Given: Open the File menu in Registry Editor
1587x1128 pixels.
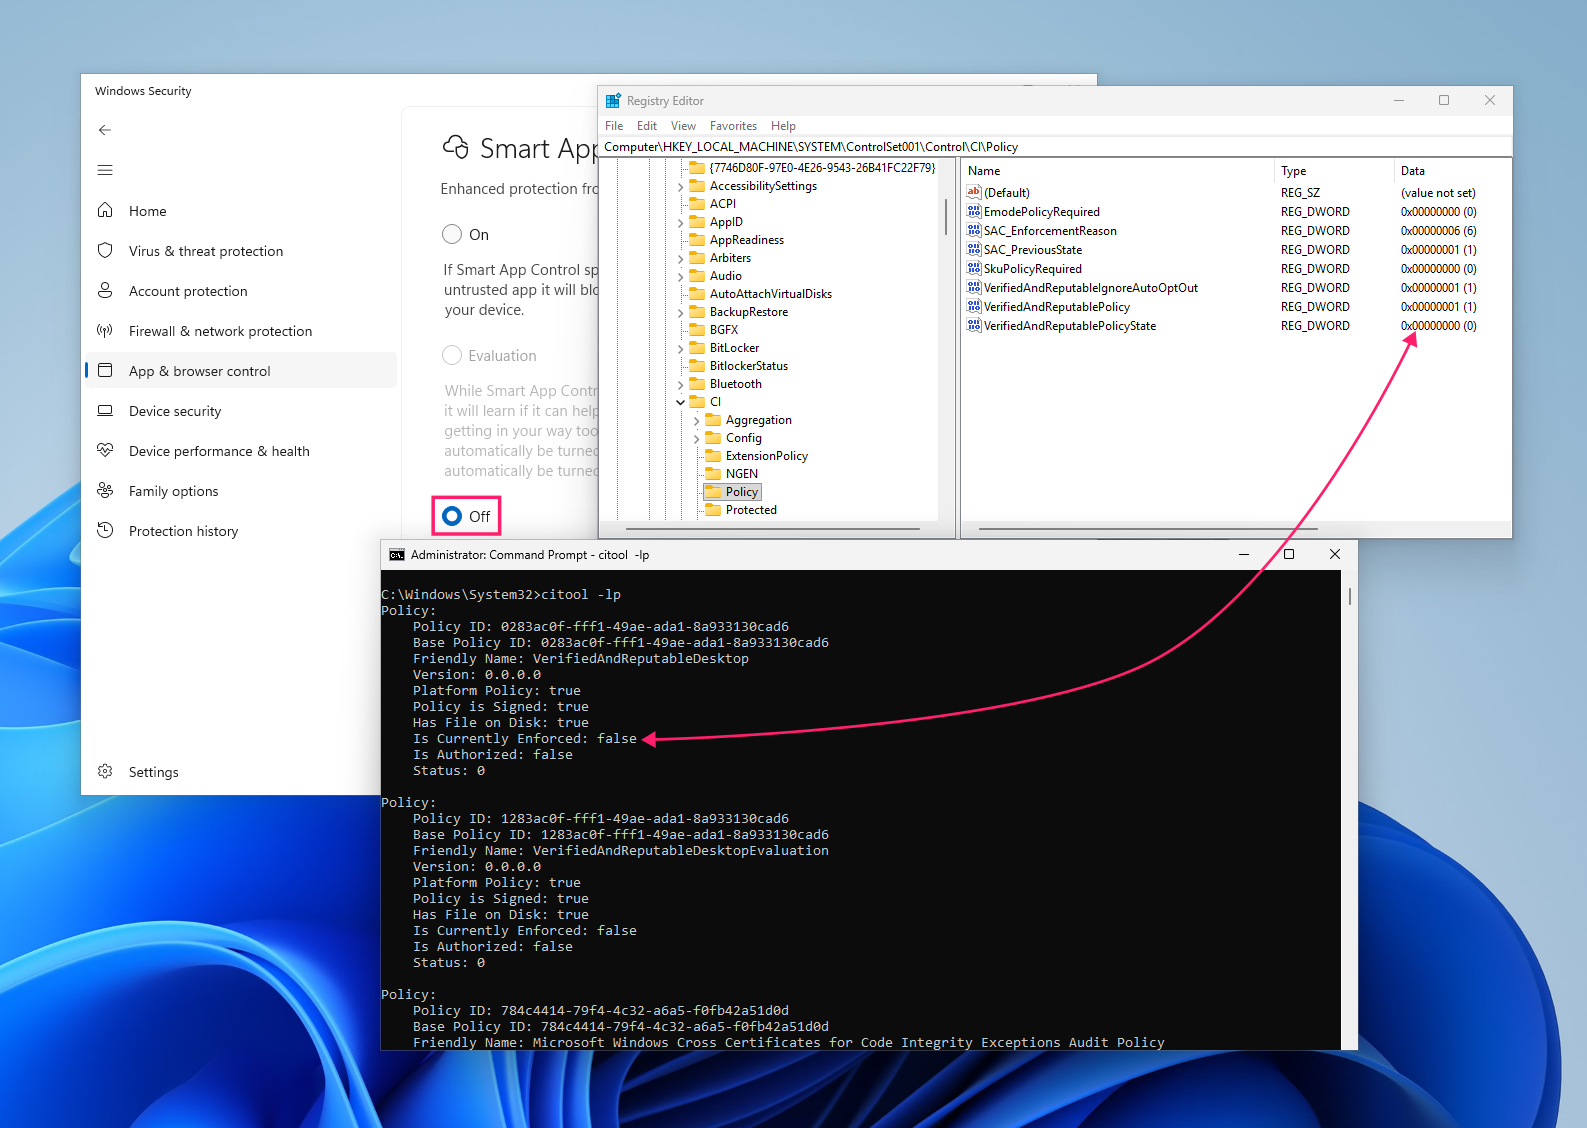Looking at the screenshot, I should click(614, 126).
